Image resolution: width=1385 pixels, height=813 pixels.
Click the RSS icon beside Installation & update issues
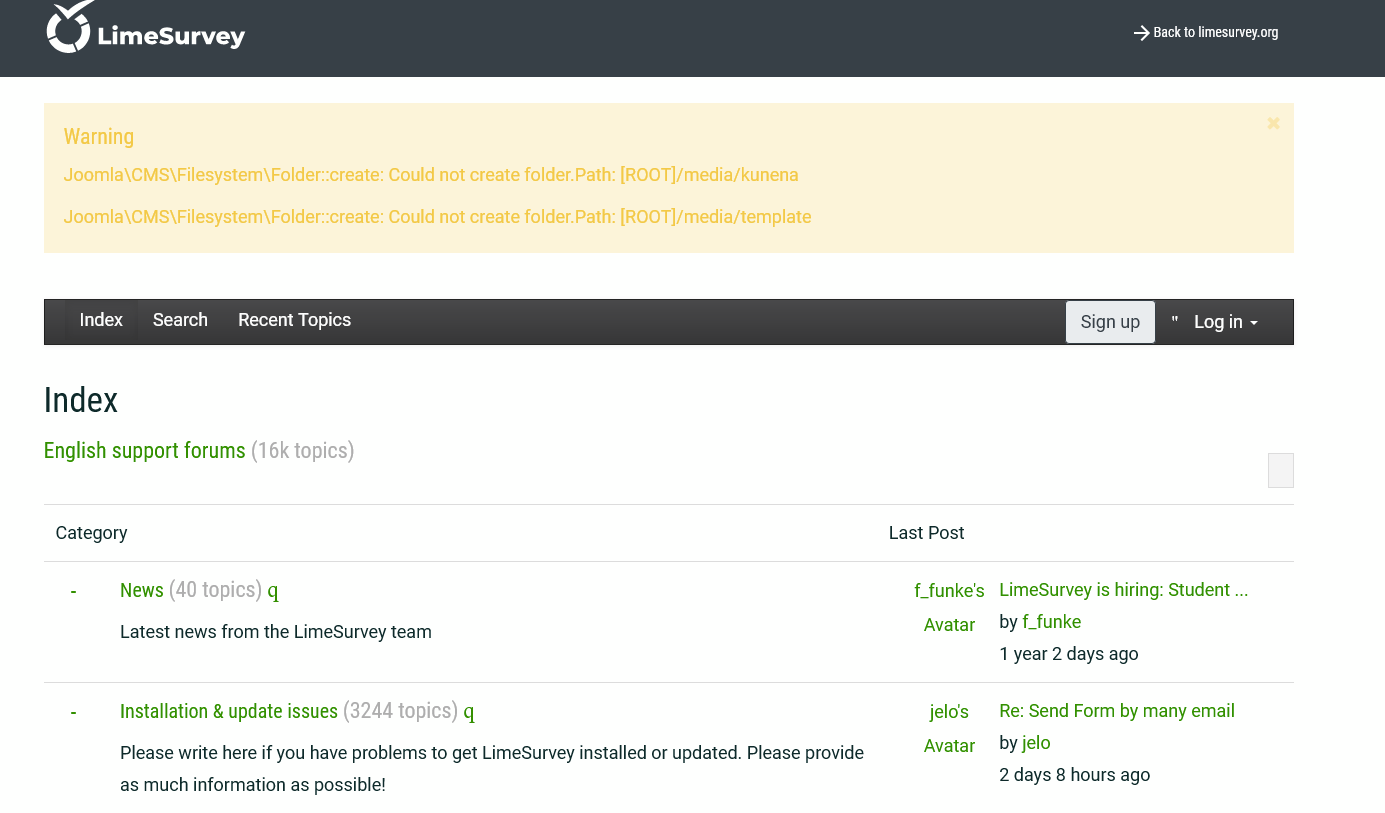pyautogui.click(x=469, y=712)
